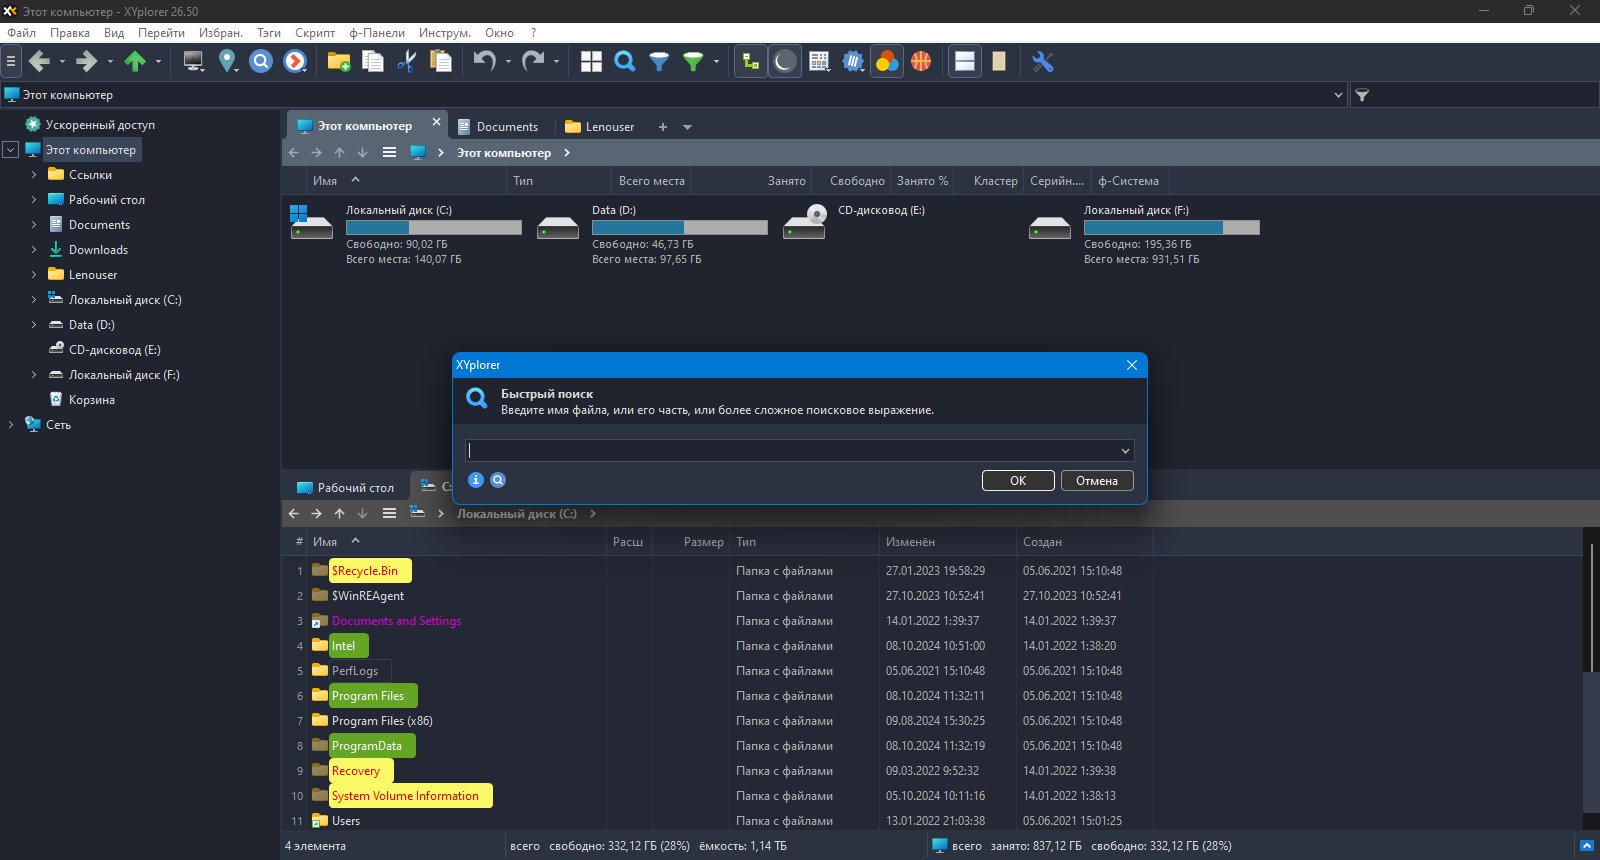Create a new folder via toolbar icon

click(339, 62)
